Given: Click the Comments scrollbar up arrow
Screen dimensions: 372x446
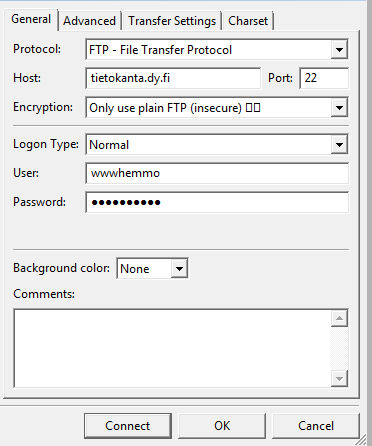Looking at the screenshot, I should point(339,318).
